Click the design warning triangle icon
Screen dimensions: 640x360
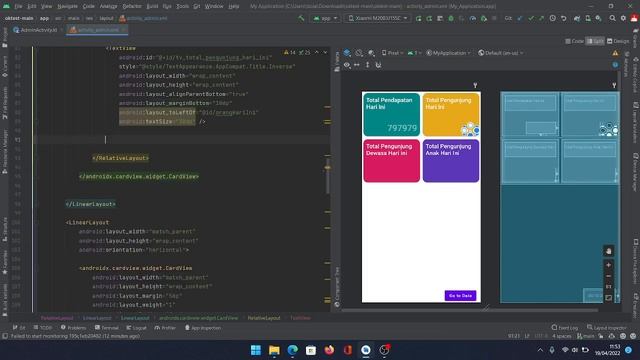click(x=615, y=53)
